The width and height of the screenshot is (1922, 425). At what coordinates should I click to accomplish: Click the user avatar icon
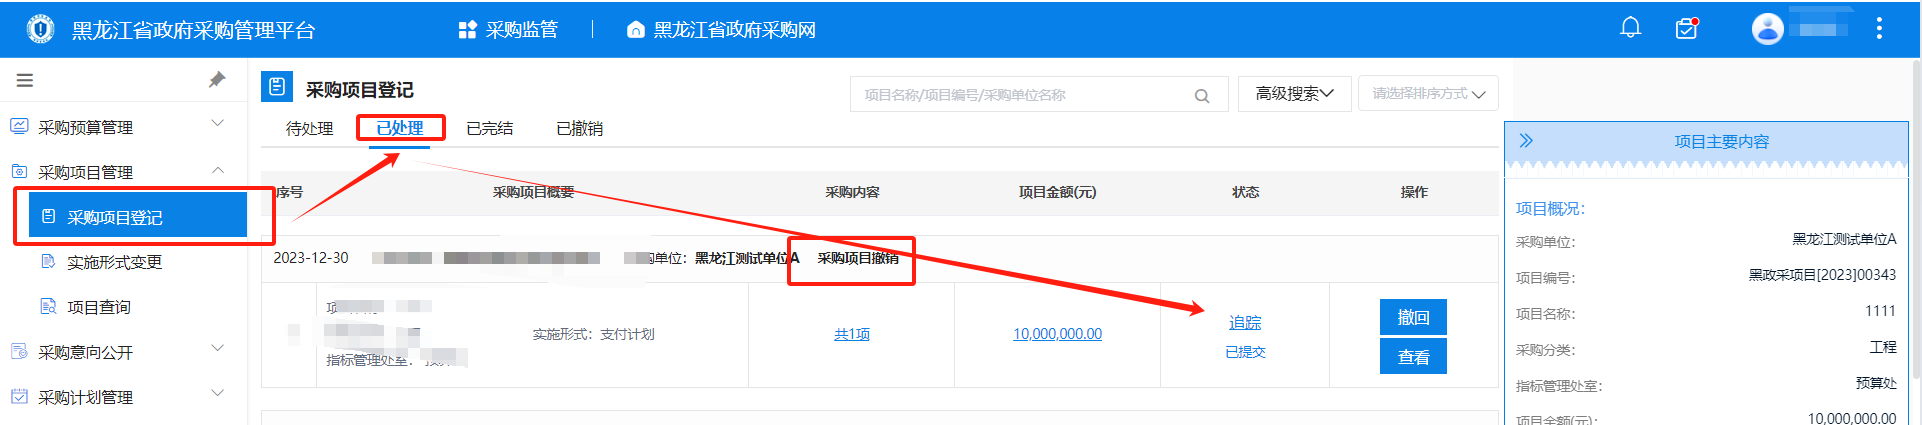1767,29
